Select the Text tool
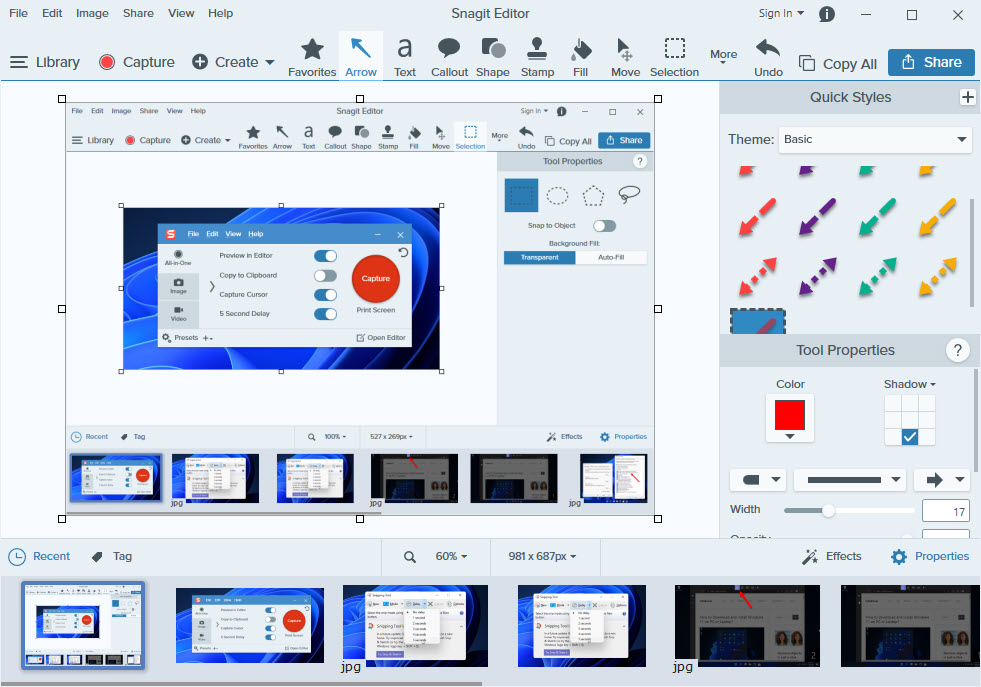 [x=405, y=58]
